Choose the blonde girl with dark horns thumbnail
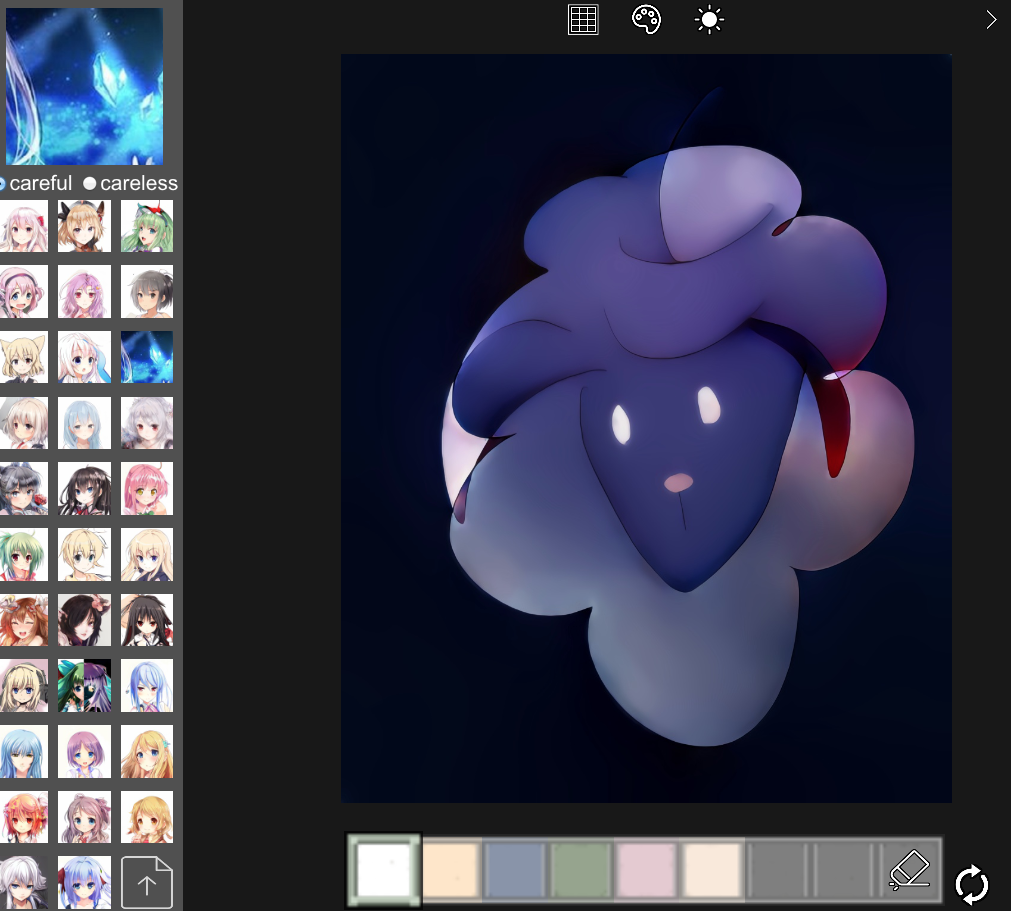1011x911 pixels. pyautogui.click(x=84, y=226)
